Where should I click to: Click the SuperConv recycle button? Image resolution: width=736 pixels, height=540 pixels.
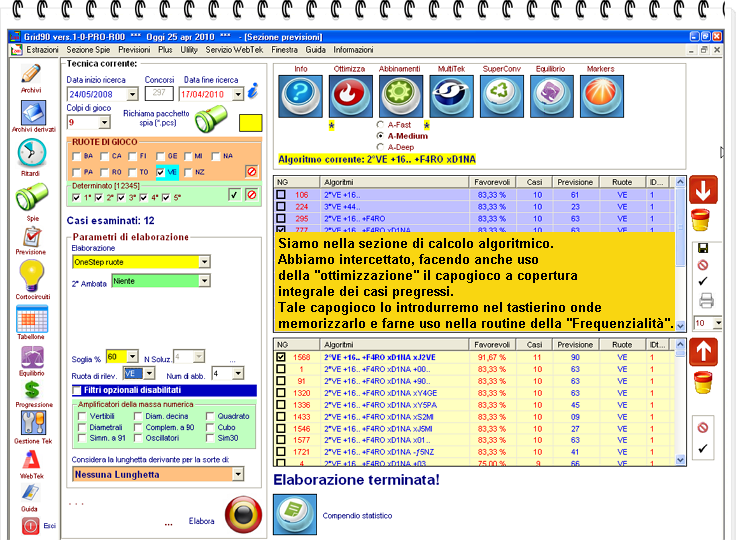pyautogui.click(x=501, y=96)
